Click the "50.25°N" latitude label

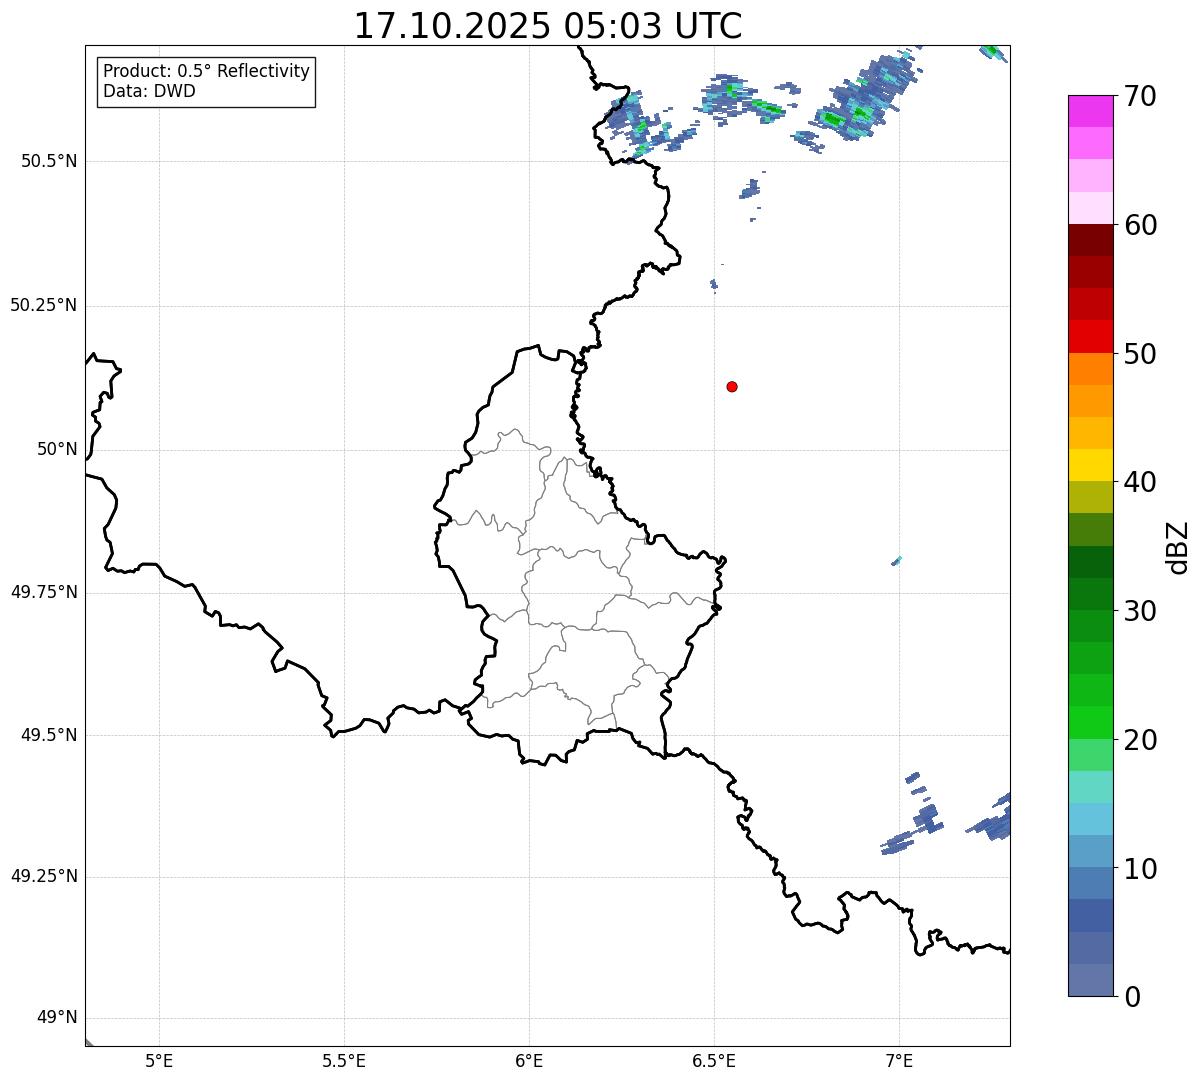44,305
